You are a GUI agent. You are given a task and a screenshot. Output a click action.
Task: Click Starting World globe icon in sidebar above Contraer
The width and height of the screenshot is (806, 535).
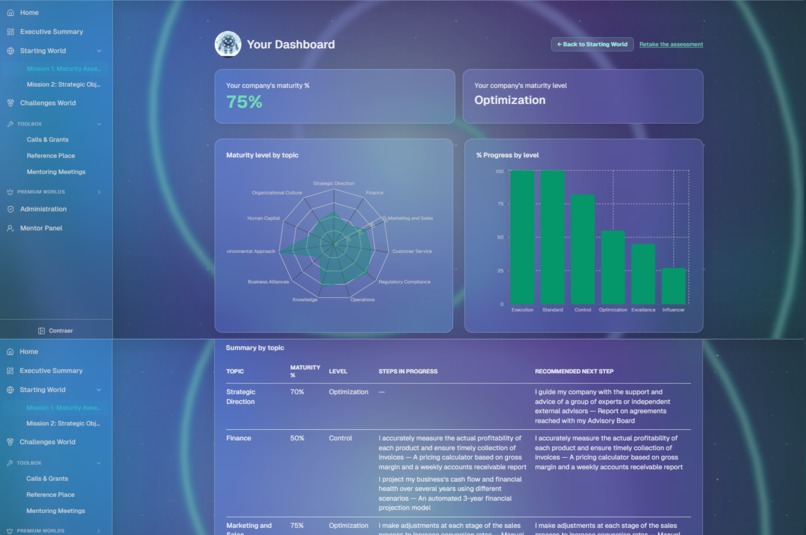10,51
